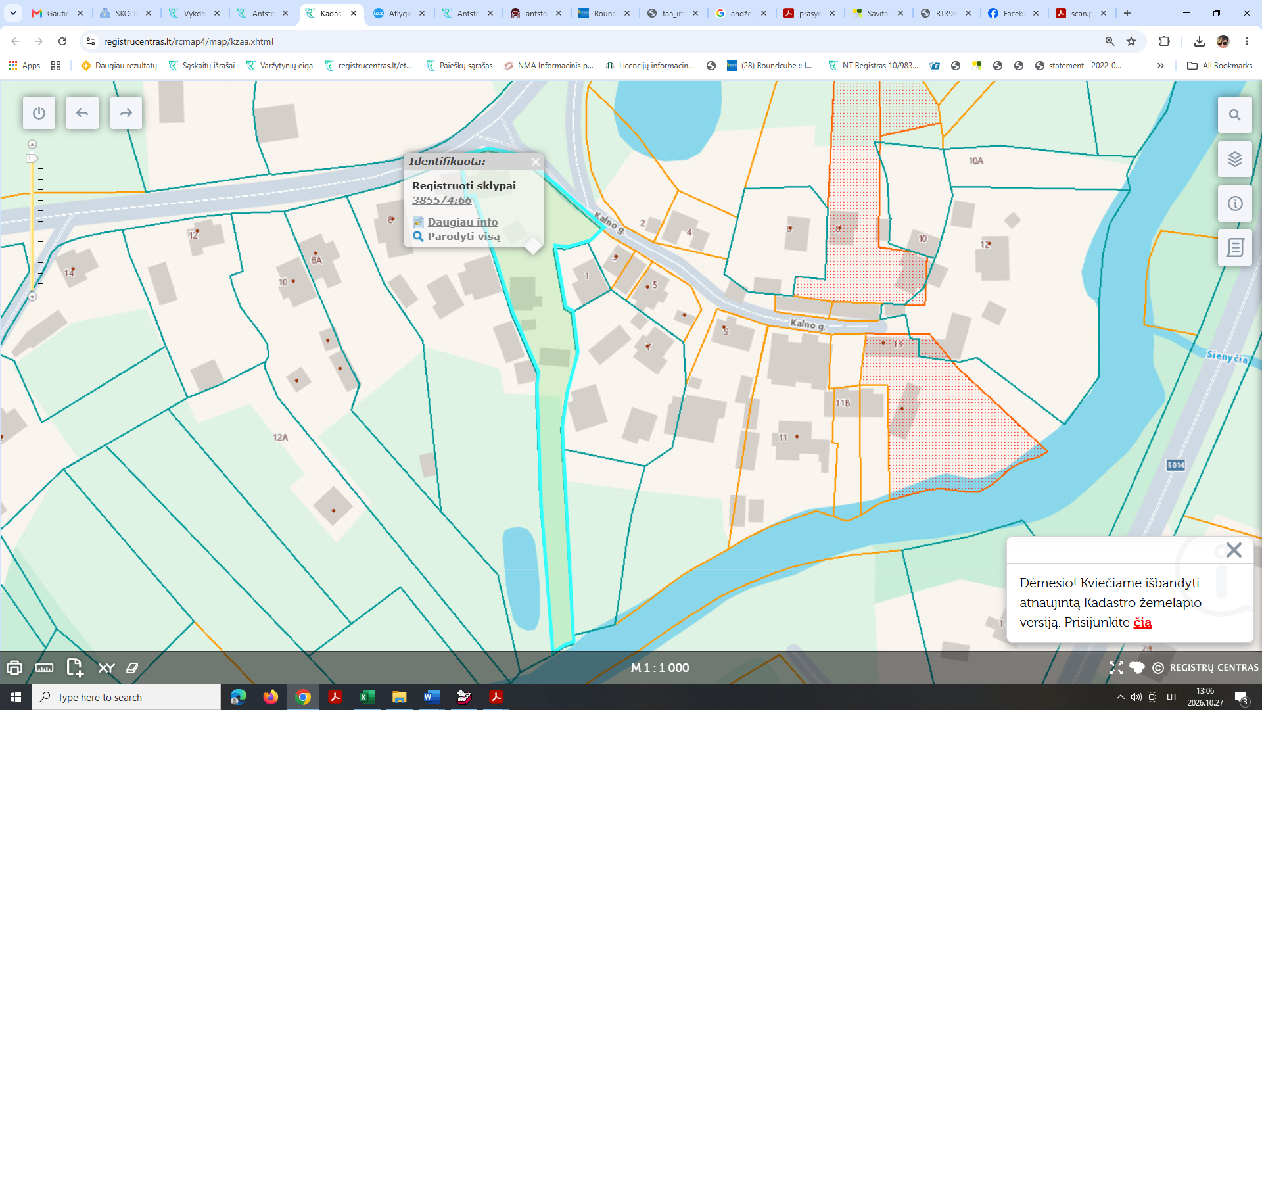Bookmark this page with the star icon
The height and width of the screenshot is (1200, 1262).
point(1131,41)
